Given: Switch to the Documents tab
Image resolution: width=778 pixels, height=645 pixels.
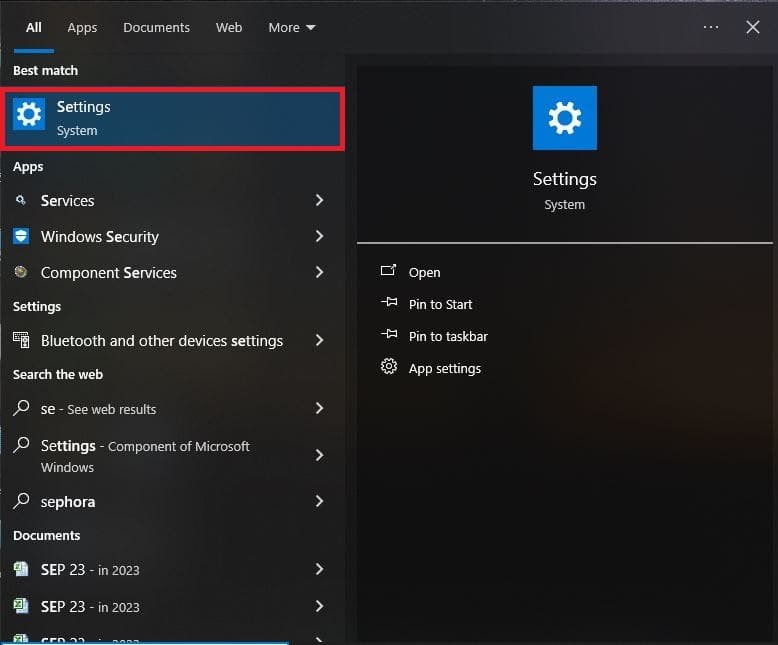Looking at the screenshot, I should pos(156,28).
